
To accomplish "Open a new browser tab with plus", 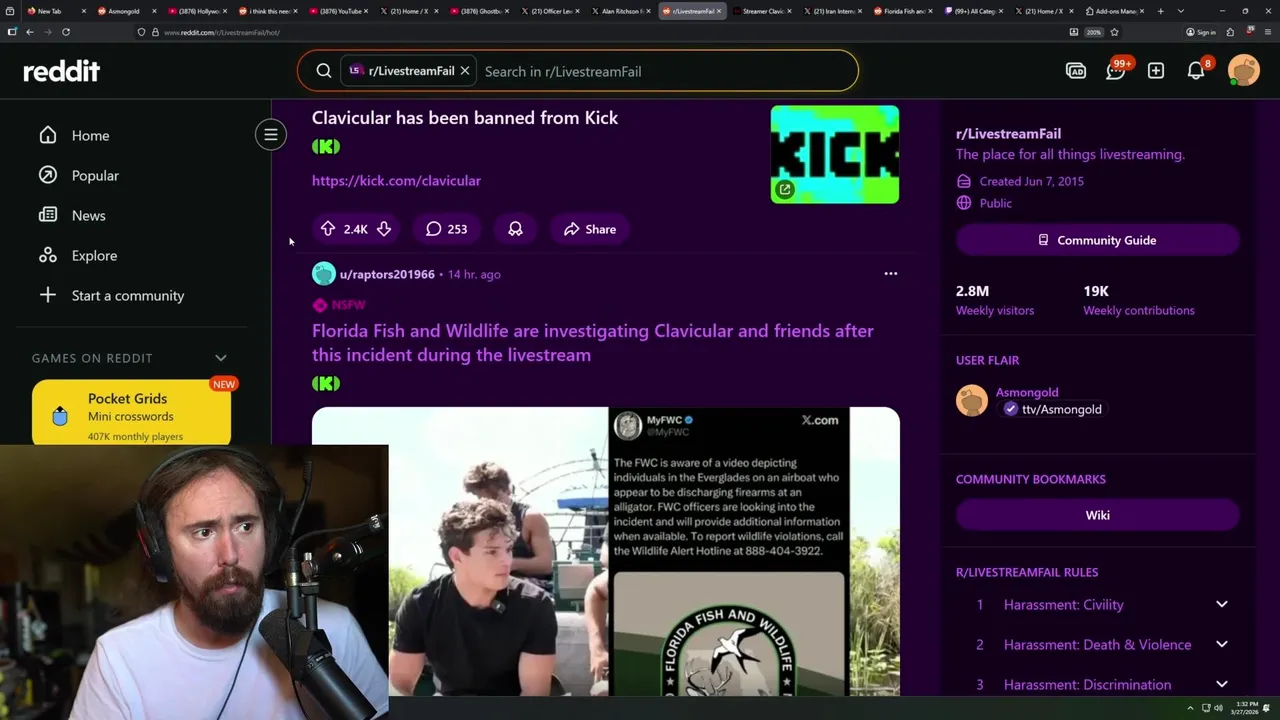I will [1160, 11].
